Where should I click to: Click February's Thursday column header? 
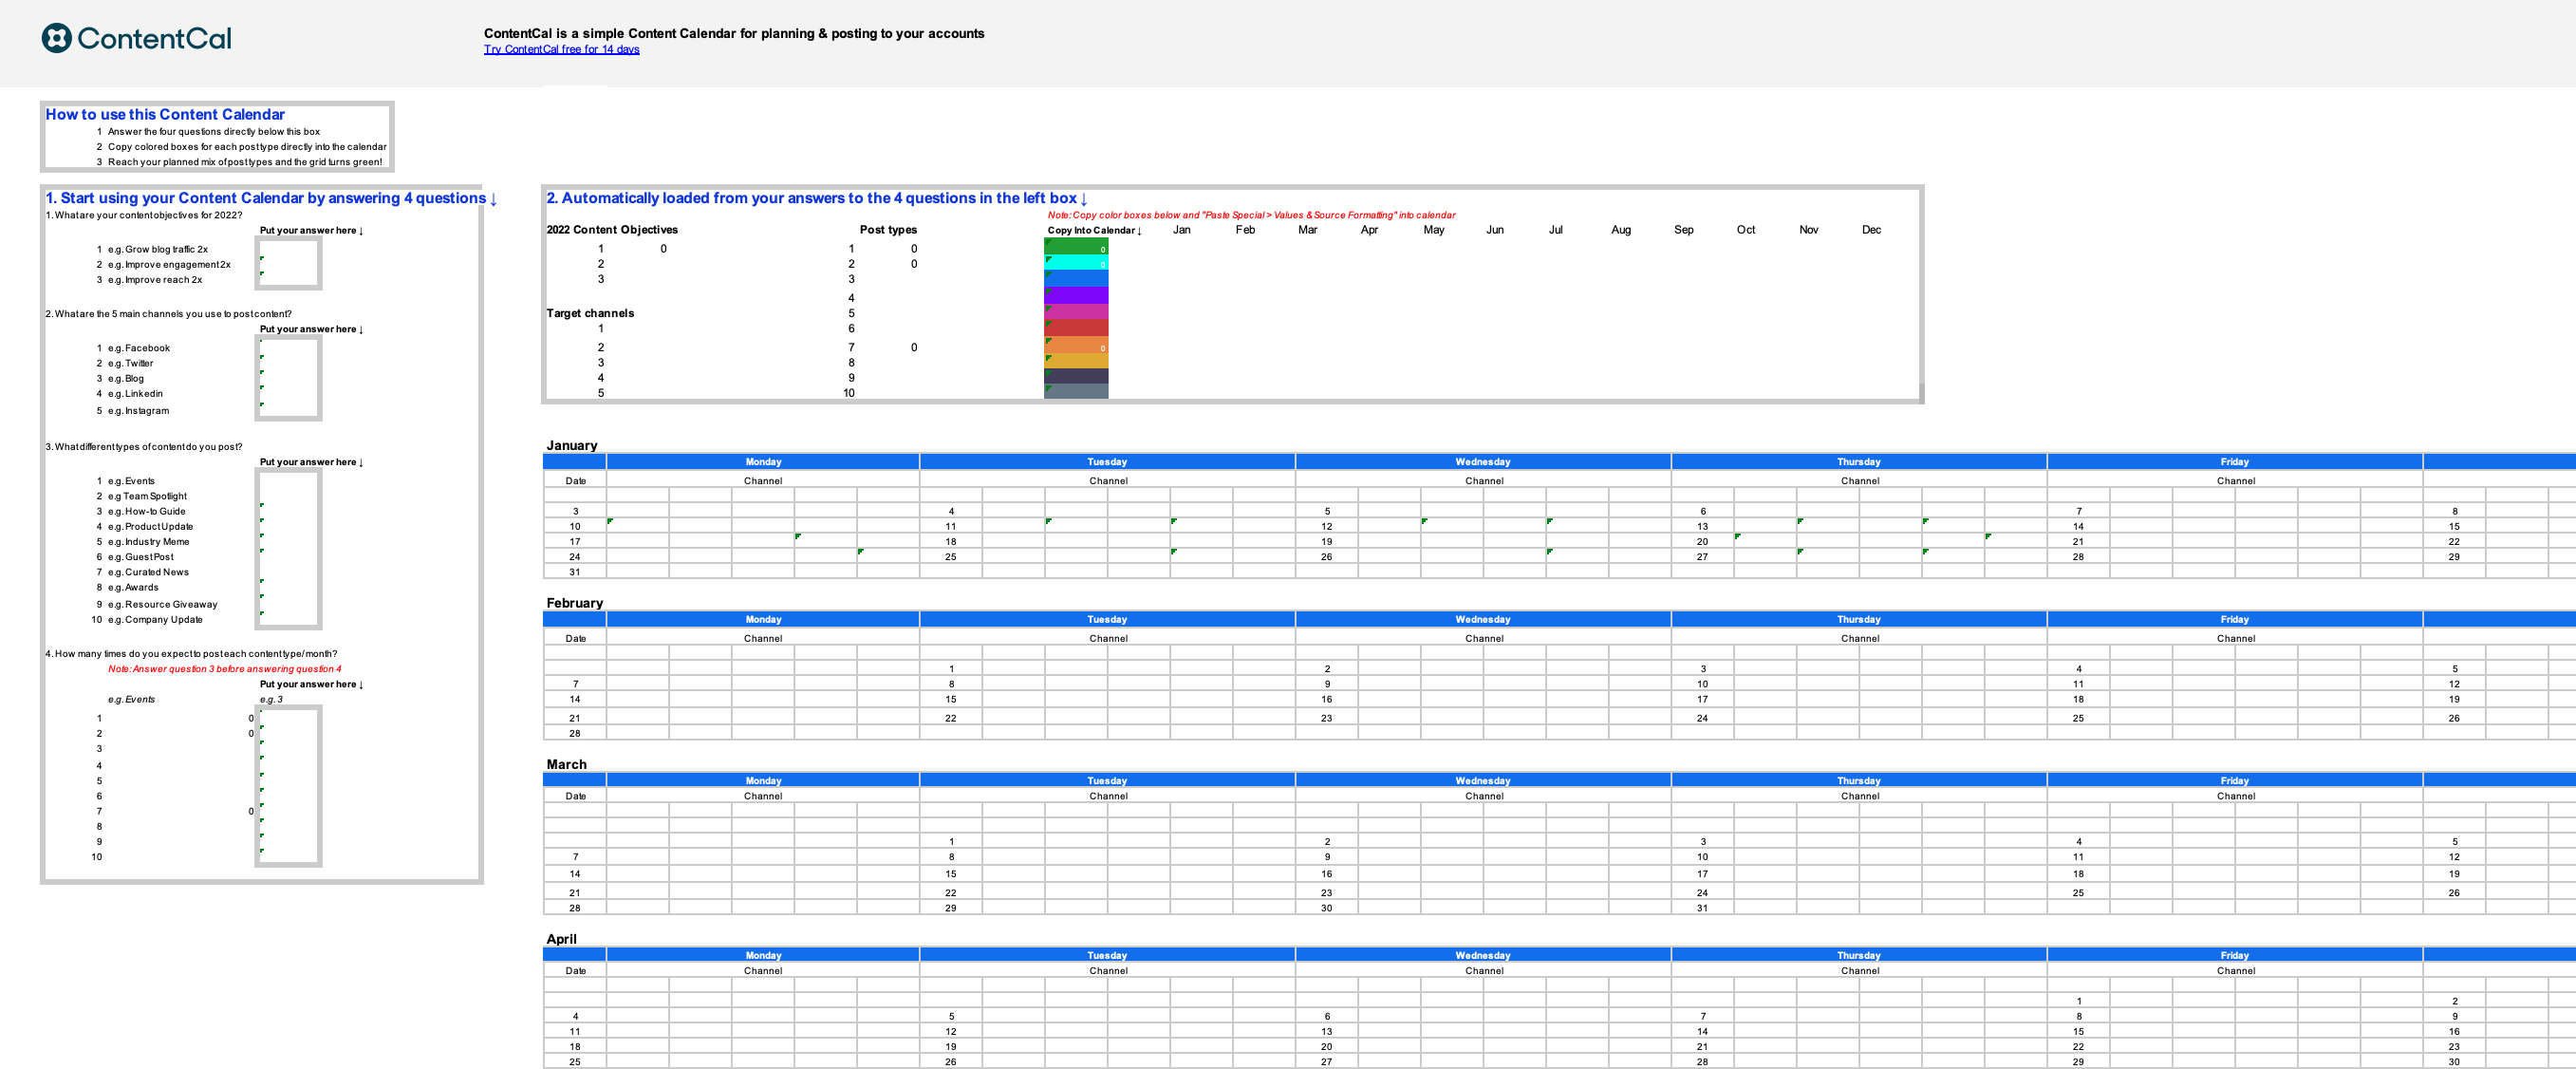tap(1858, 619)
